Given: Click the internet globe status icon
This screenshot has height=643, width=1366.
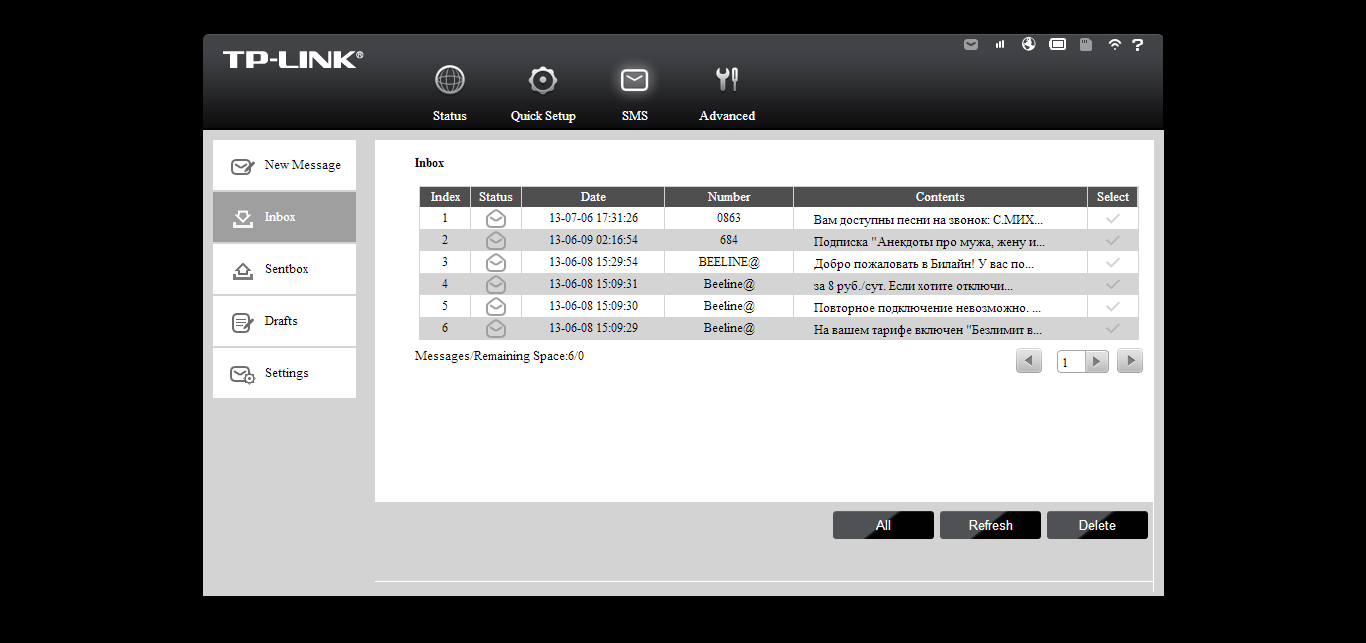Looking at the screenshot, I should (1029, 45).
